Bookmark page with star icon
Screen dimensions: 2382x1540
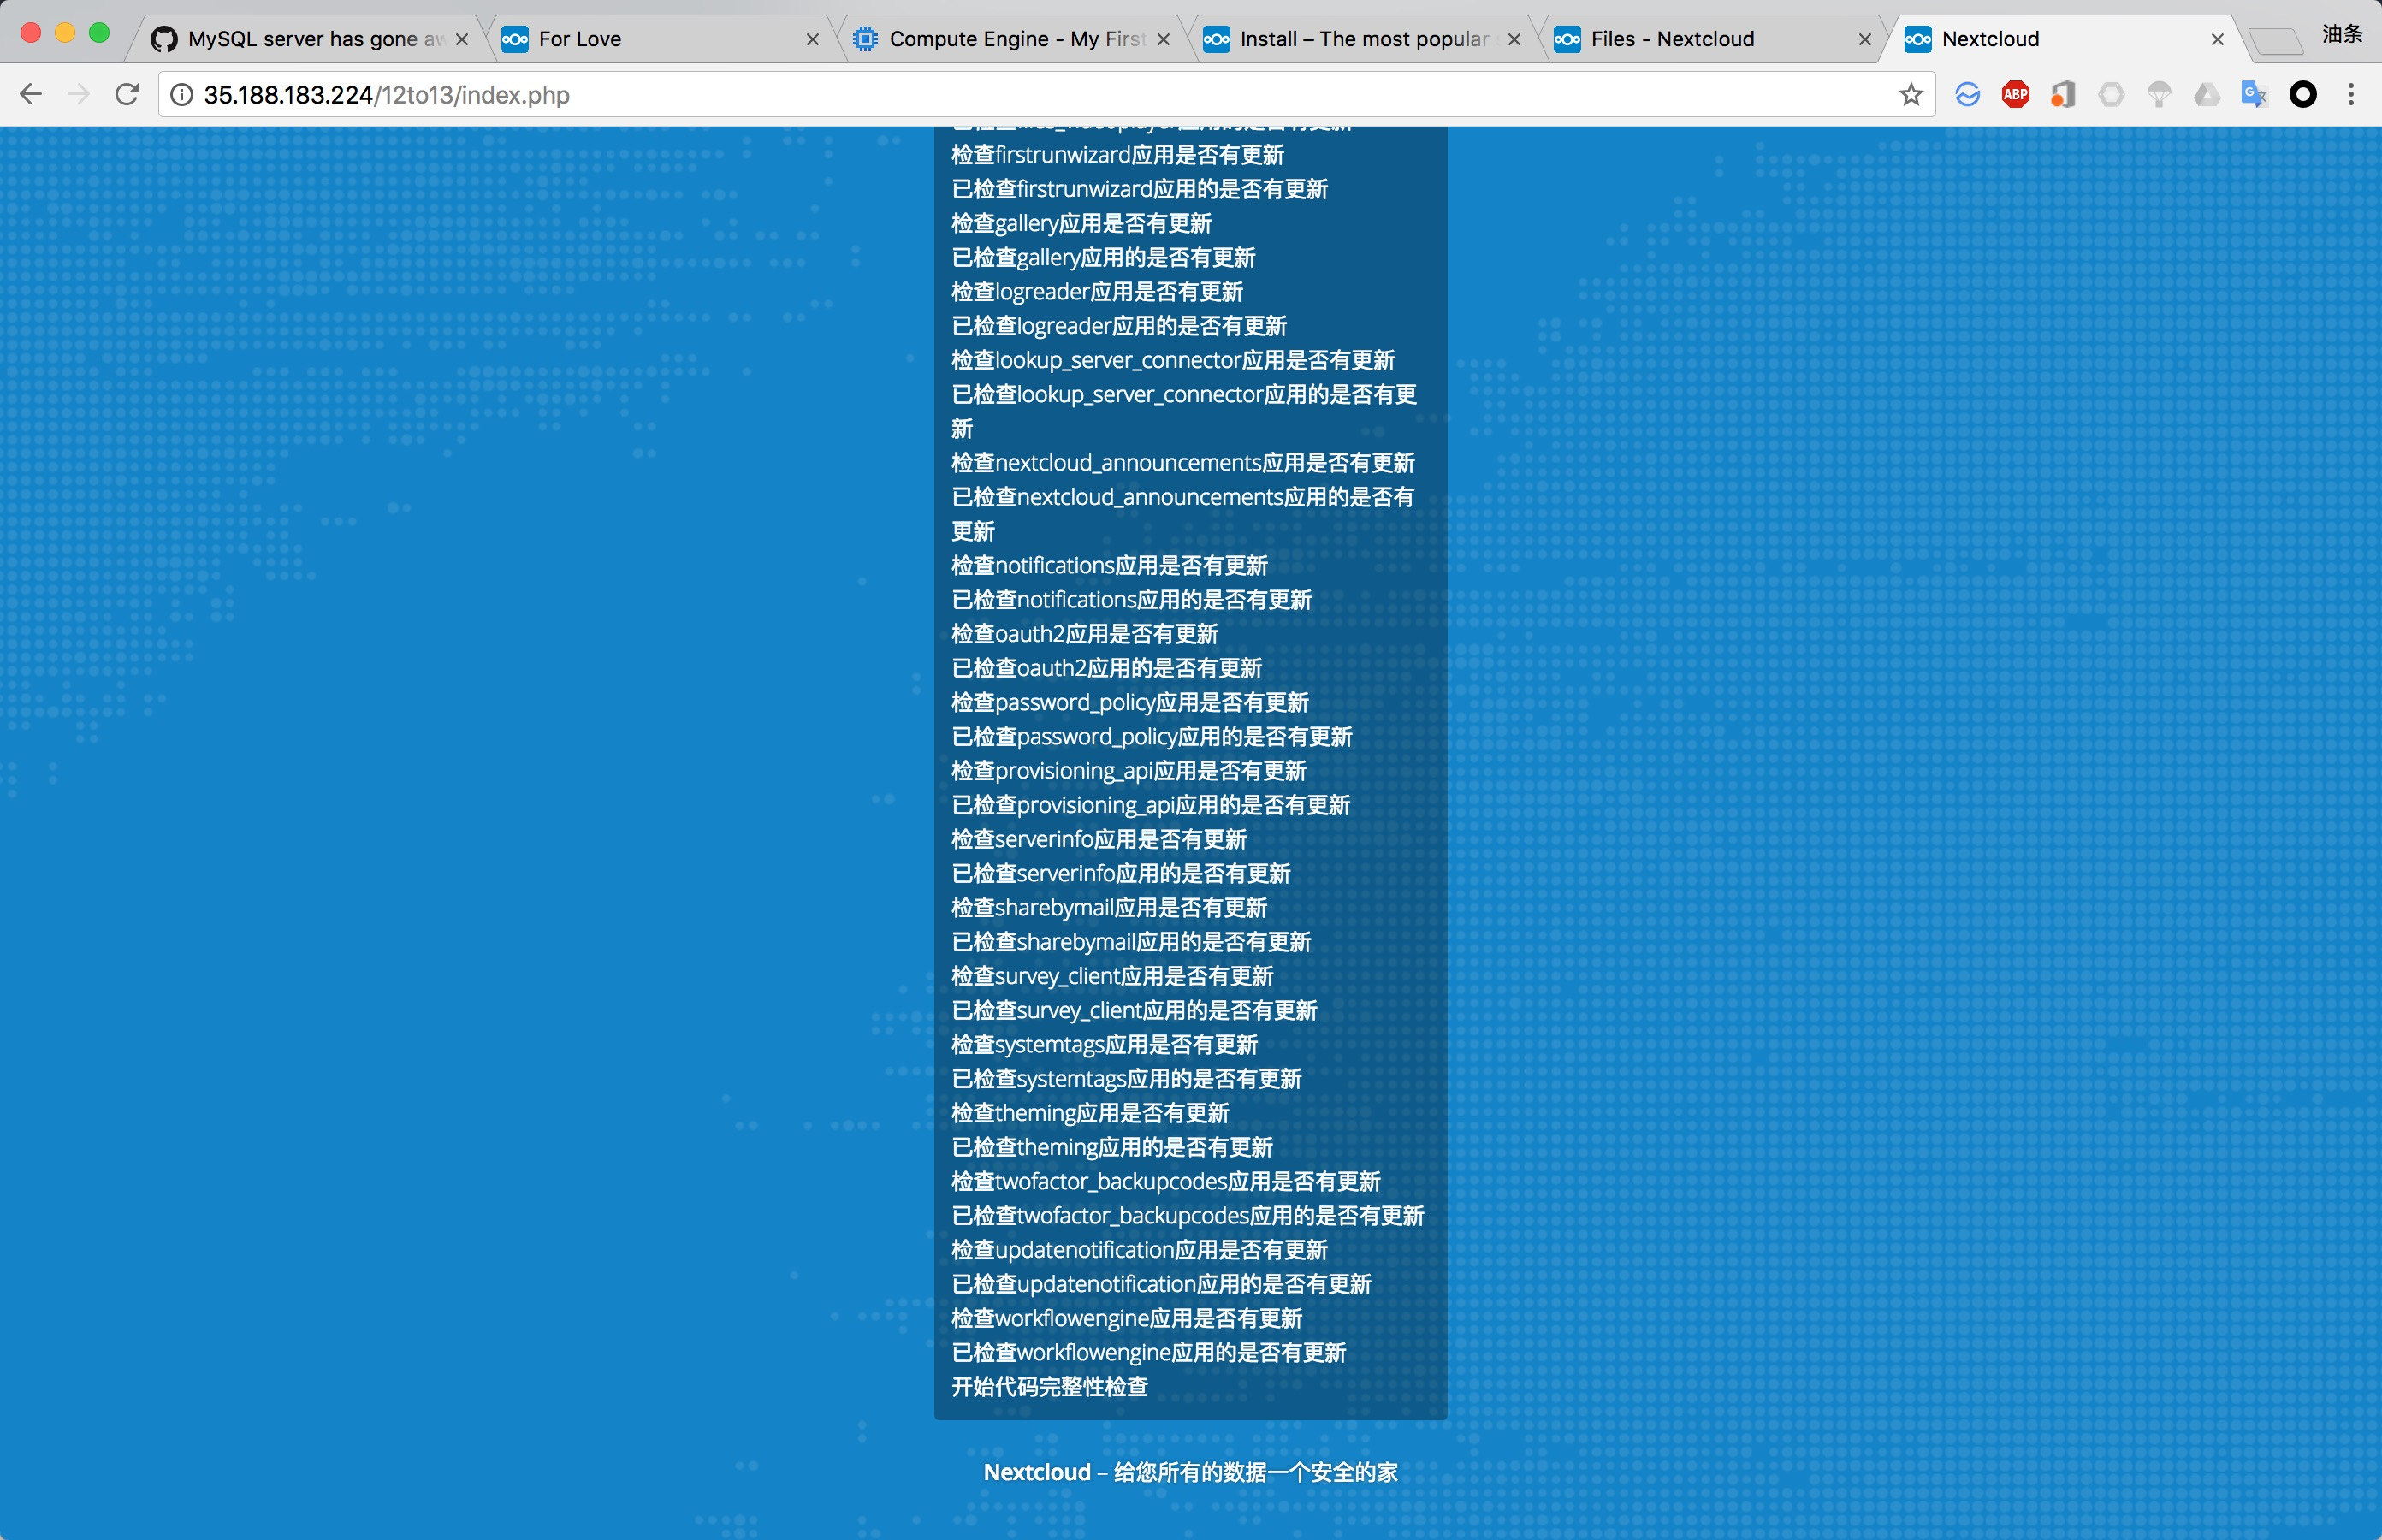(x=1911, y=94)
